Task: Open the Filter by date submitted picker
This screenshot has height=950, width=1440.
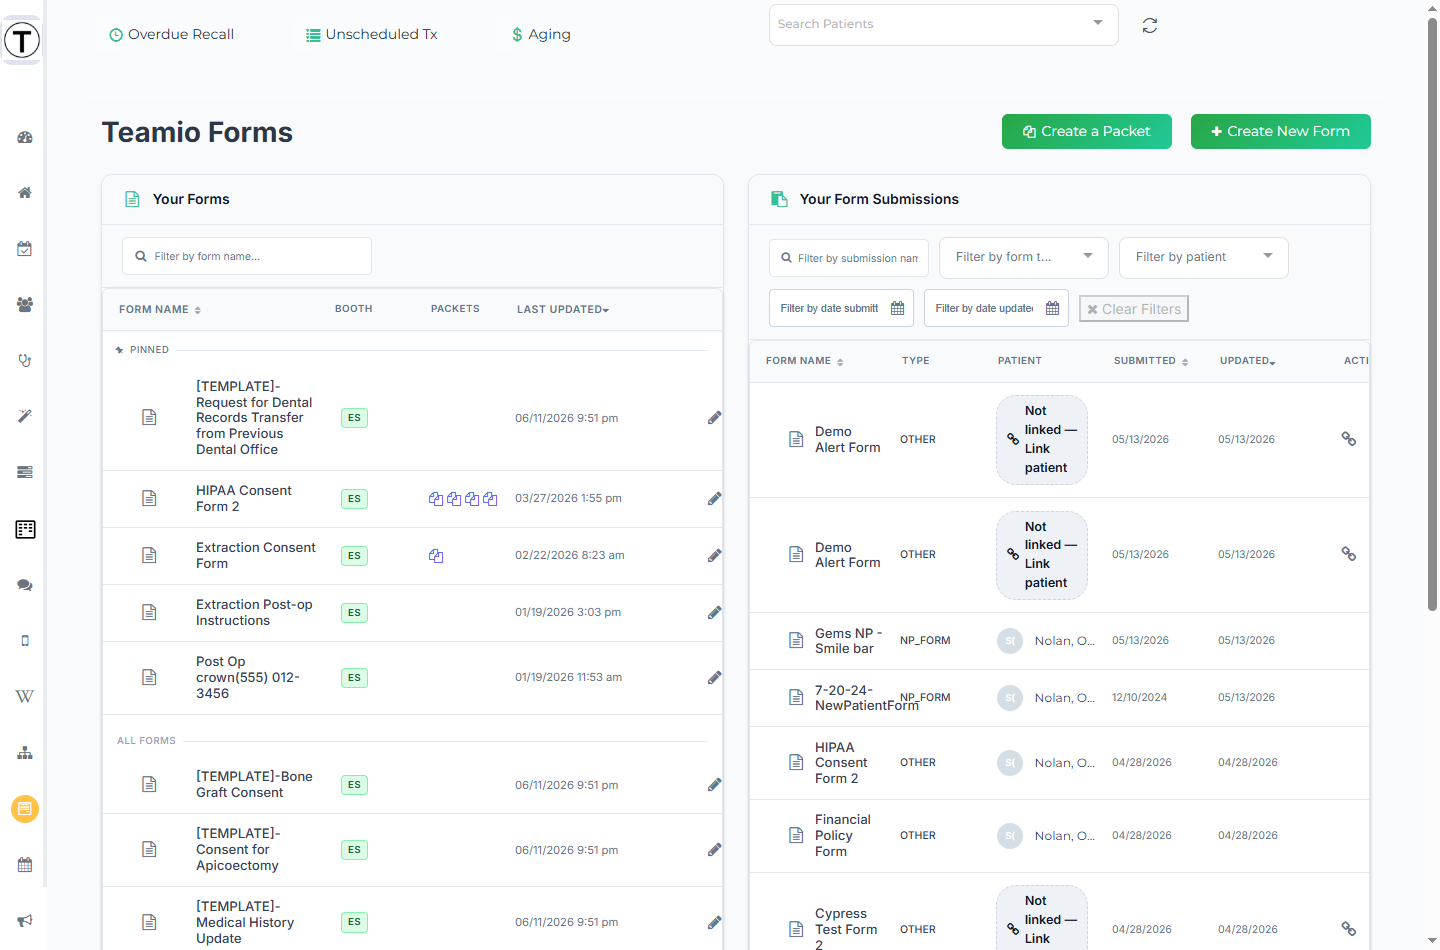Action: pyautogui.click(x=841, y=308)
